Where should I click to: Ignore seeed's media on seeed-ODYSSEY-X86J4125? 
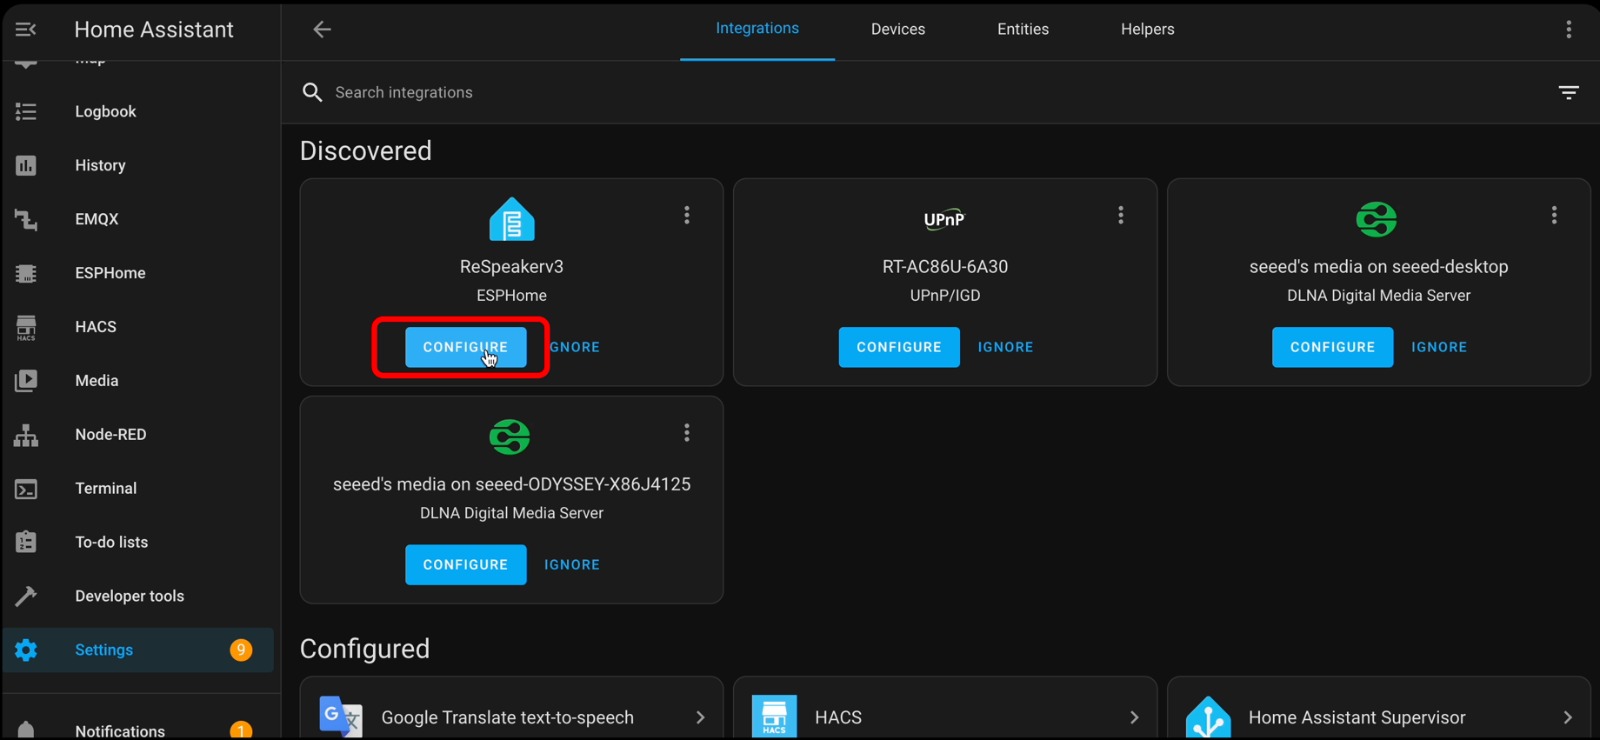tap(572, 565)
